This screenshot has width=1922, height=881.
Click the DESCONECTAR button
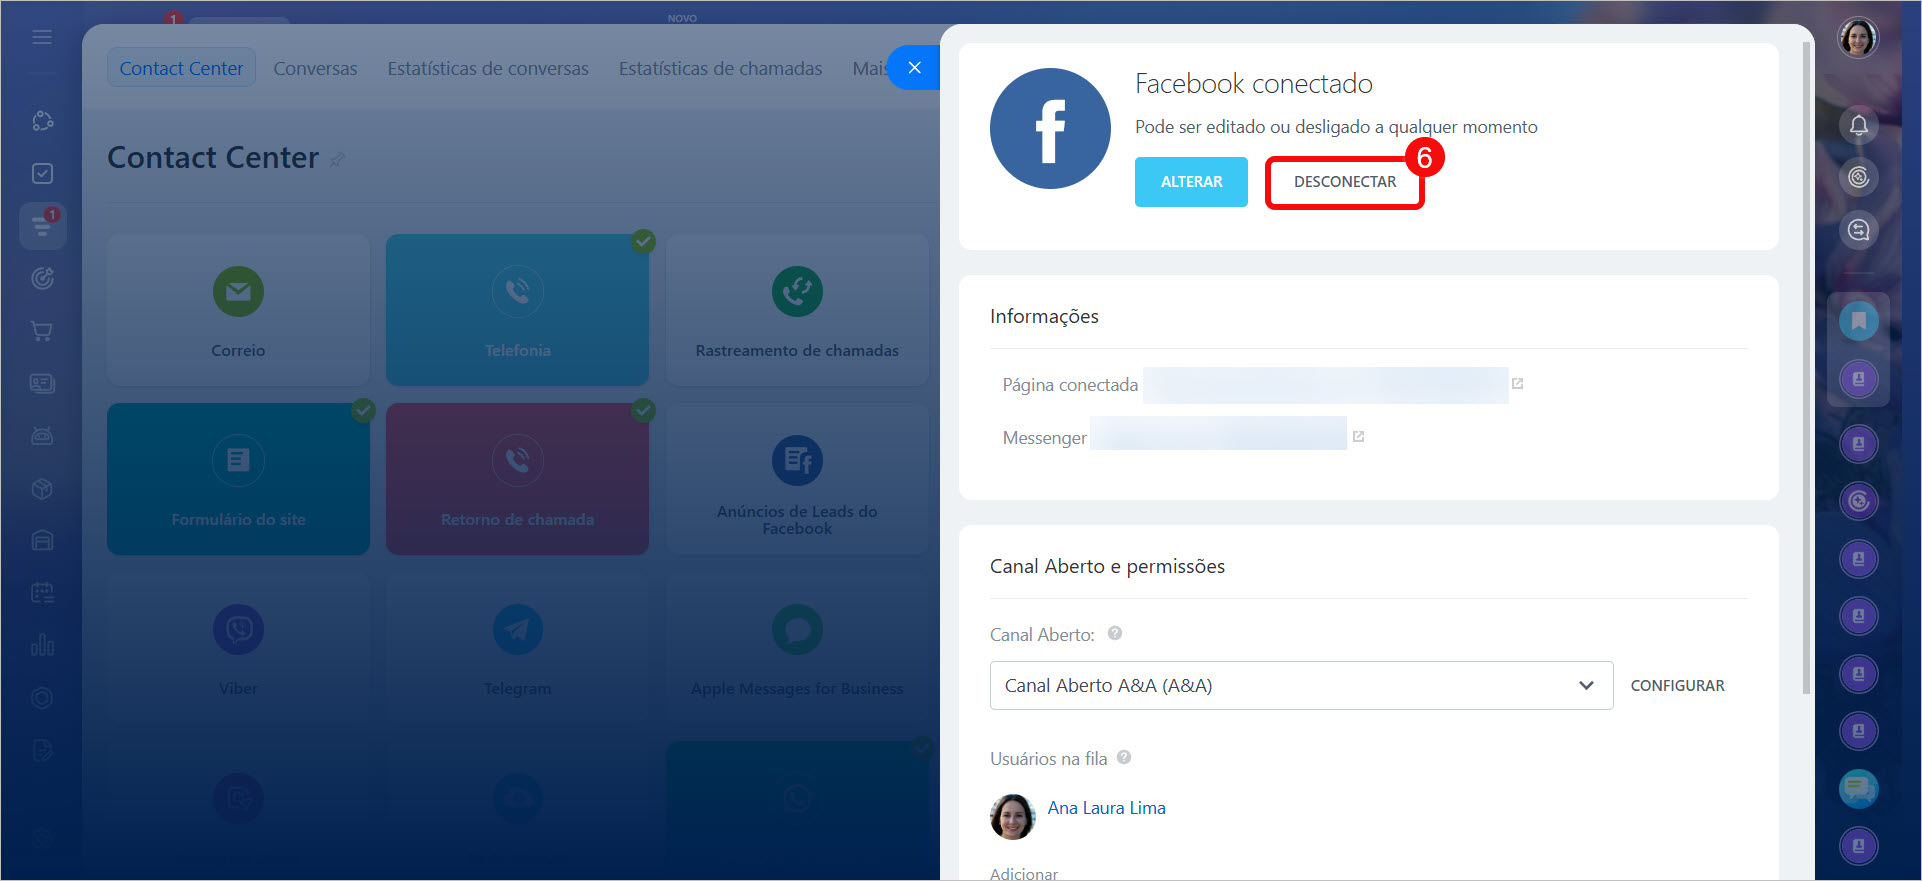point(1345,182)
